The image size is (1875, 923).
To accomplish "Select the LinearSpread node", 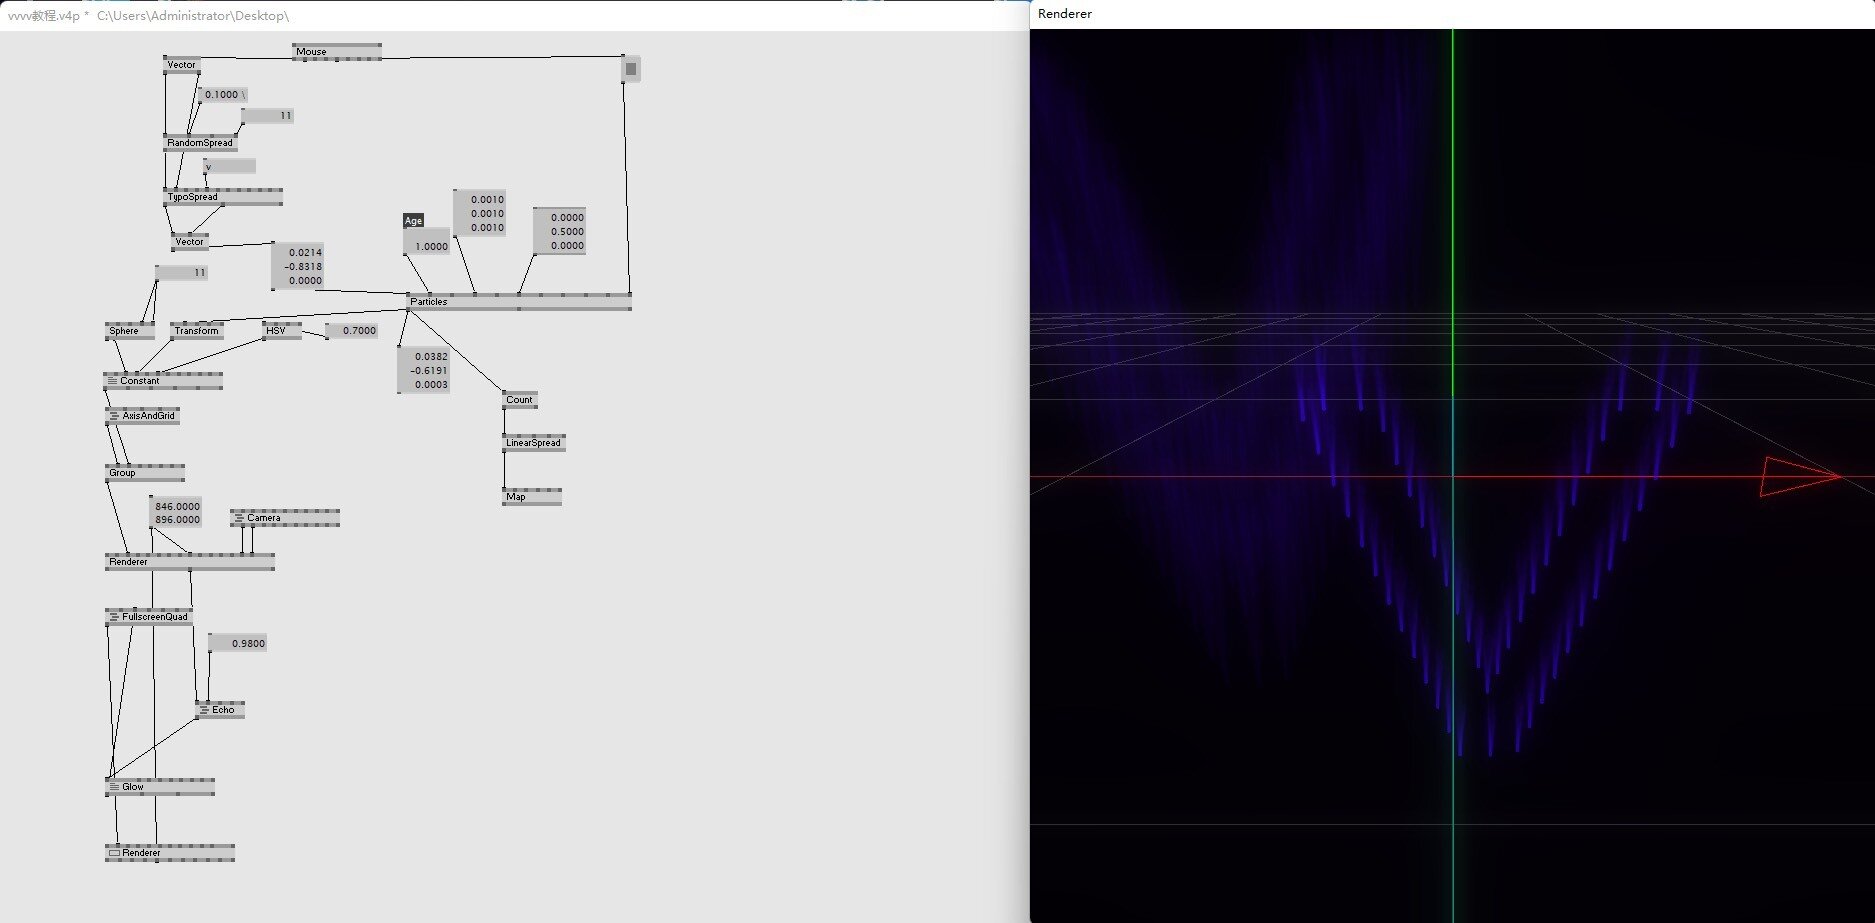I will click(534, 443).
